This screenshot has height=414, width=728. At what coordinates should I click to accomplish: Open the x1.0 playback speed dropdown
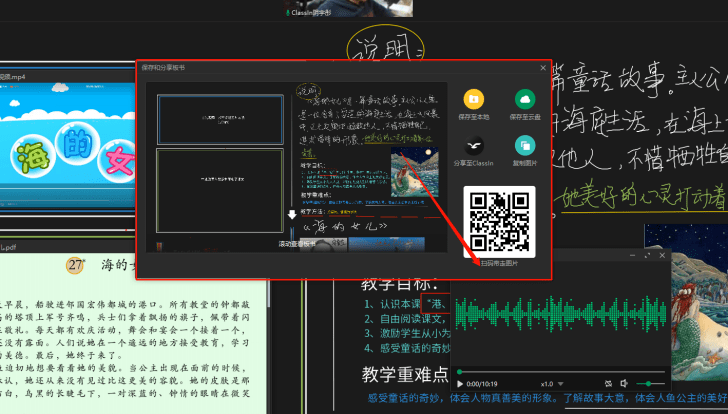pos(552,384)
